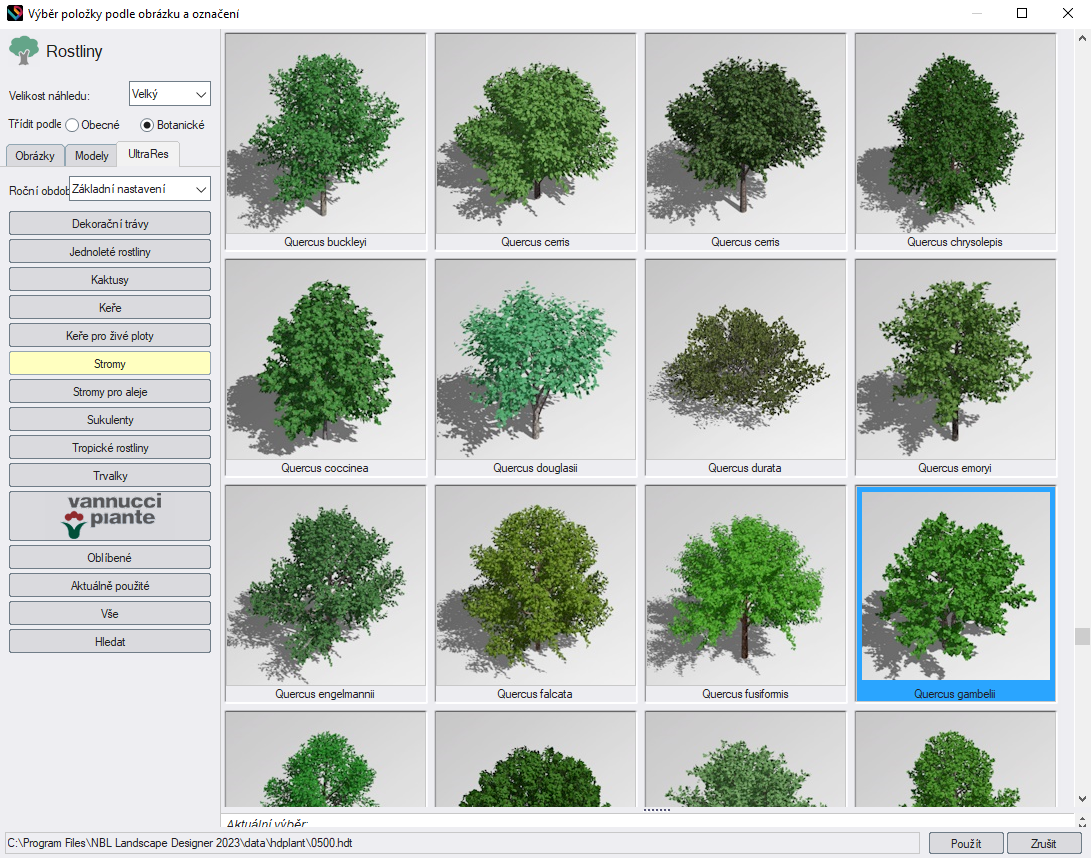Click the Třídit podle label
This screenshot has width=1091, height=858.
(35, 124)
